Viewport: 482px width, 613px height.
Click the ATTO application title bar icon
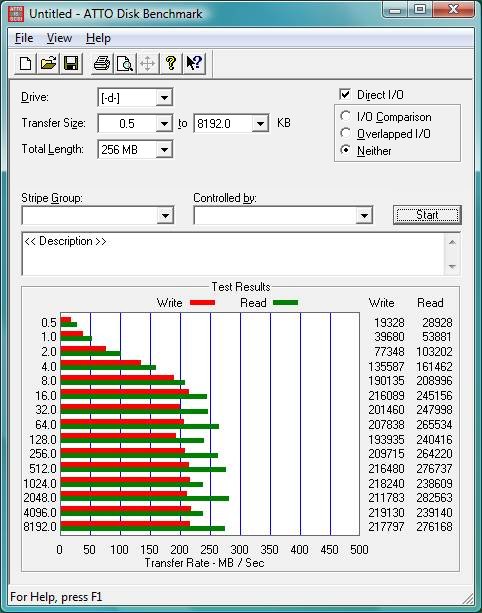tap(16, 14)
